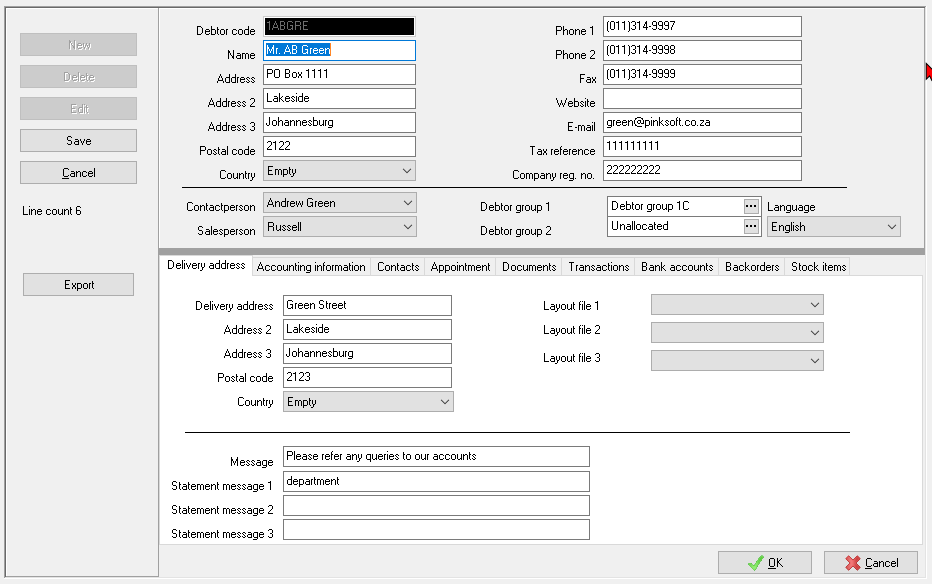Click the Phone 2 field
Screen dimensions: 932x584
702,50
